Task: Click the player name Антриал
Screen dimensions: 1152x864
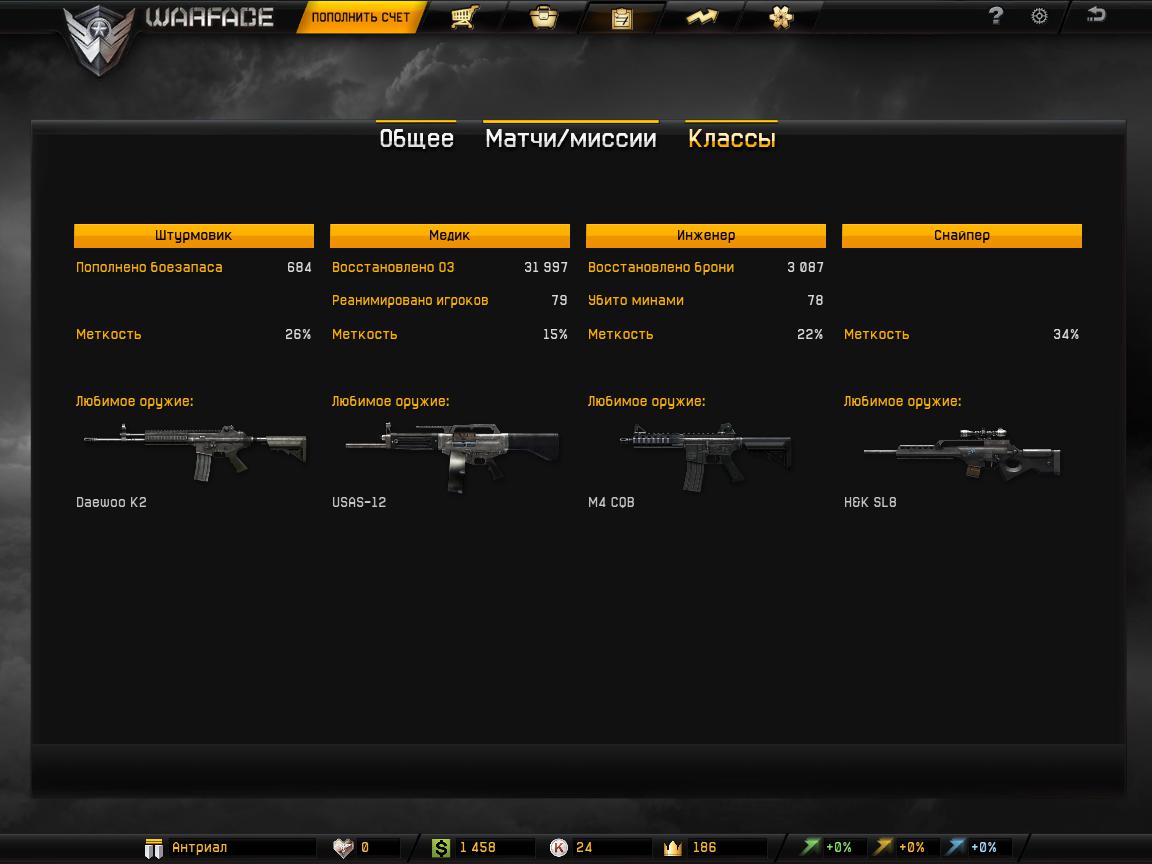Action: point(199,848)
